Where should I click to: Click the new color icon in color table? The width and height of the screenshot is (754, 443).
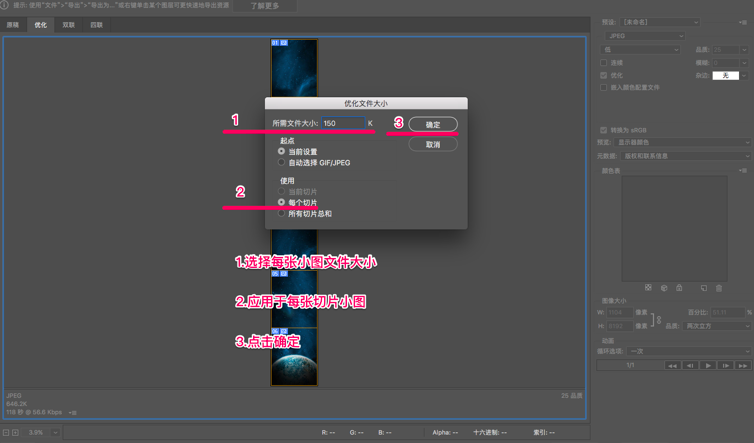pos(703,288)
